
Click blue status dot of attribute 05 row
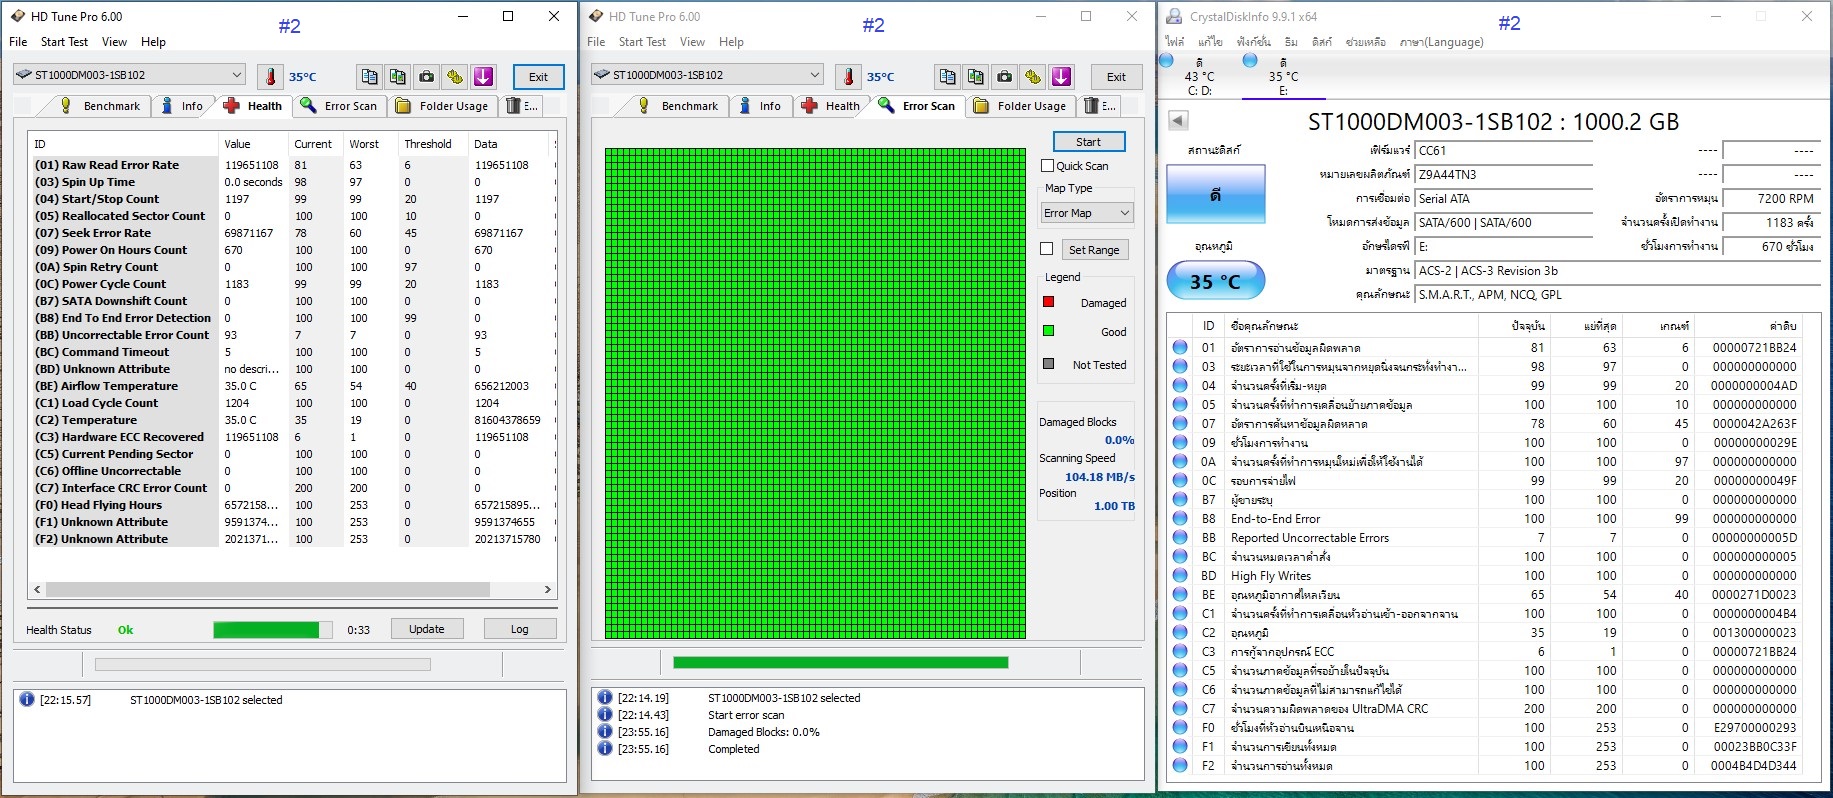(1180, 405)
